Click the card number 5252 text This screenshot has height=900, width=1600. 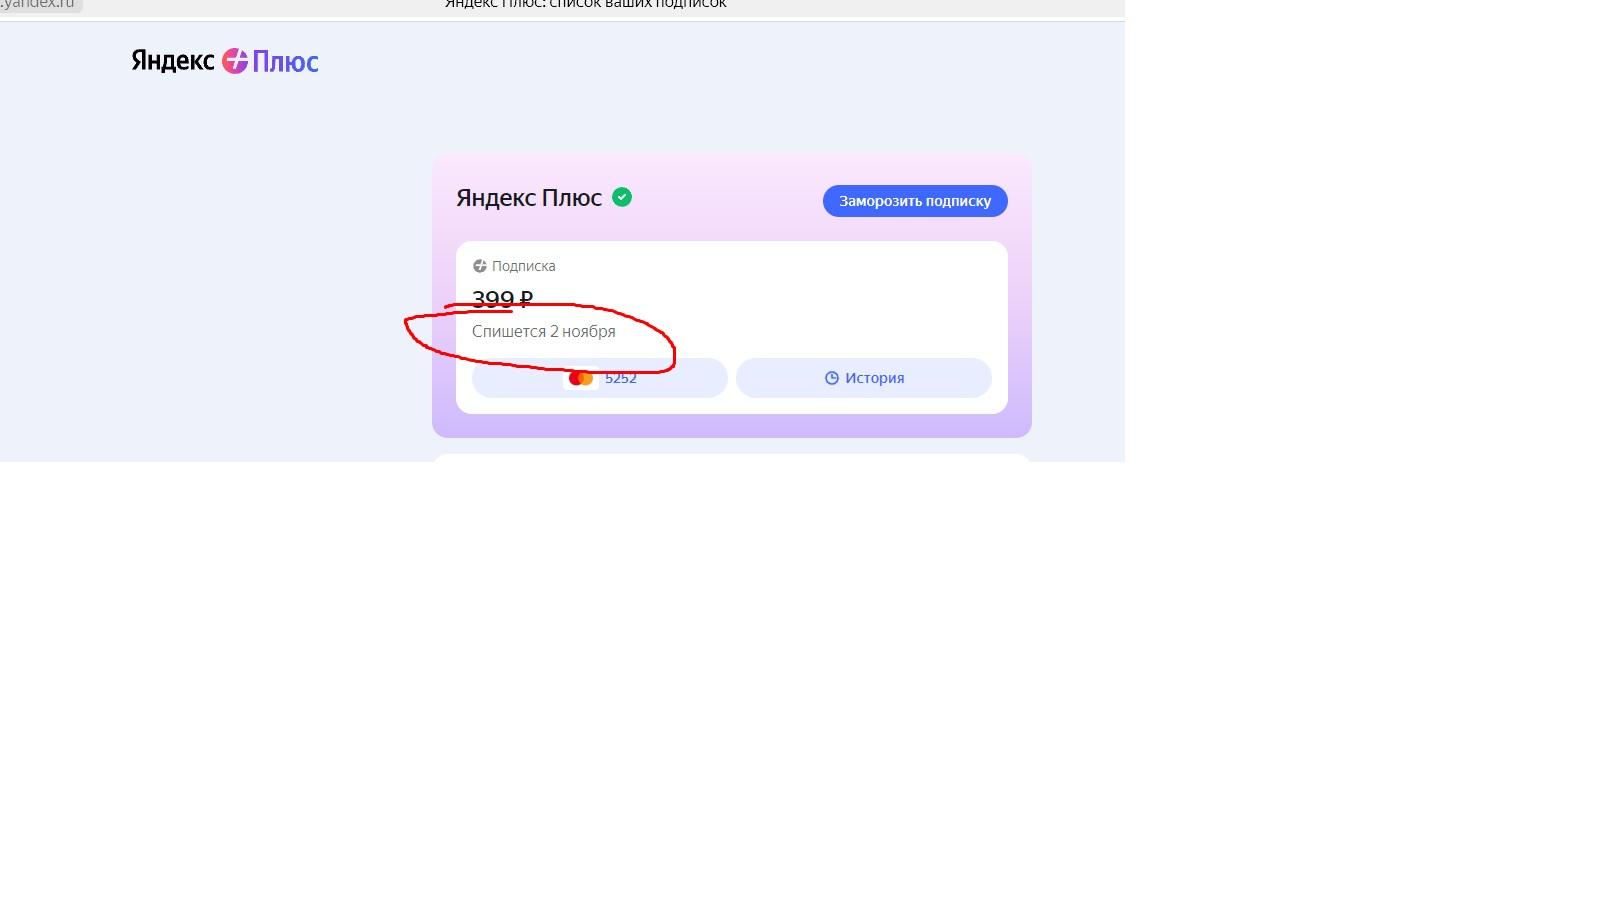621,378
